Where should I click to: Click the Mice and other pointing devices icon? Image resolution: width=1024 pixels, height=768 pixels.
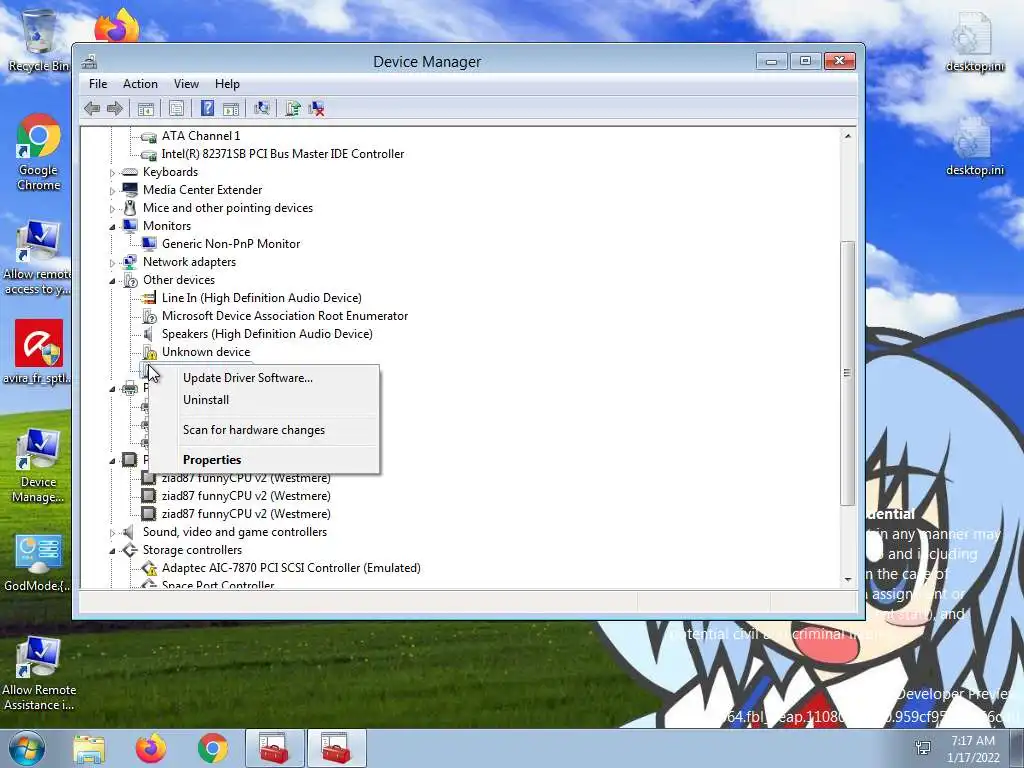point(130,208)
